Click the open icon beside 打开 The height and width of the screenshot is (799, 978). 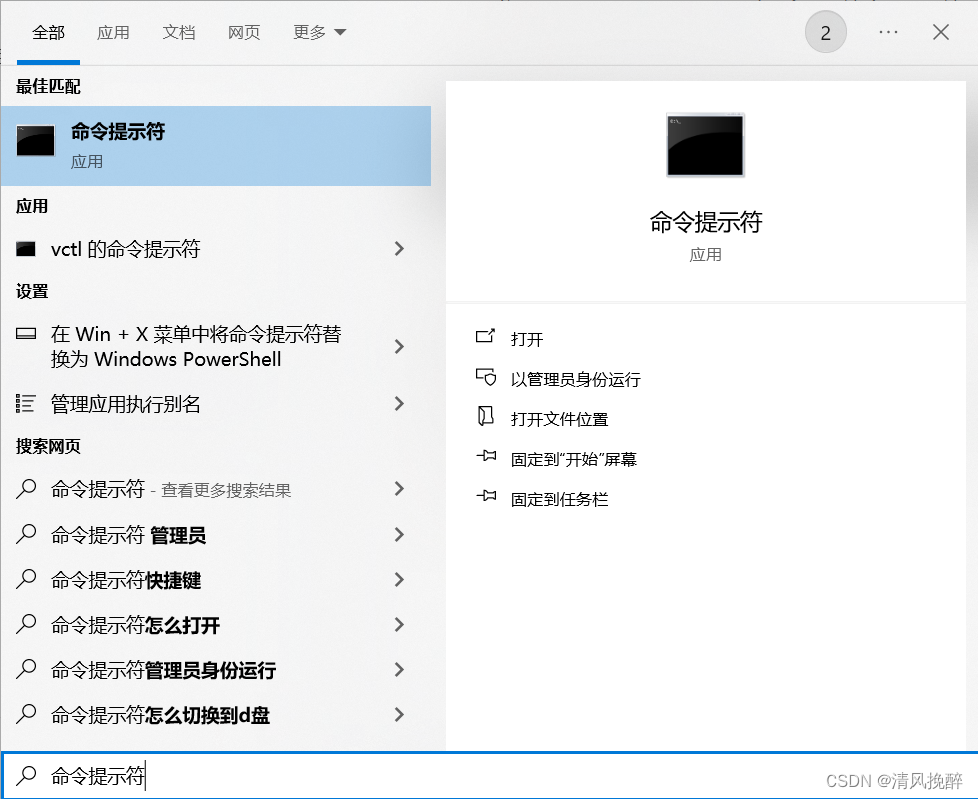pyautogui.click(x=485, y=337)
